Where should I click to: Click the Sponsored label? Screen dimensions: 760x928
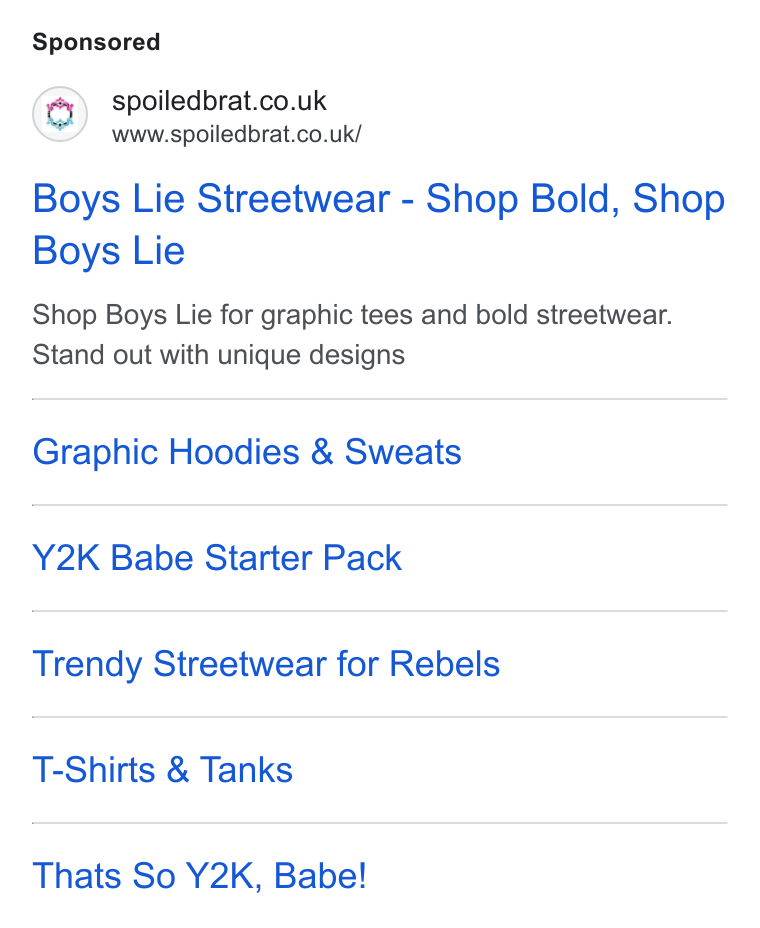96,42
